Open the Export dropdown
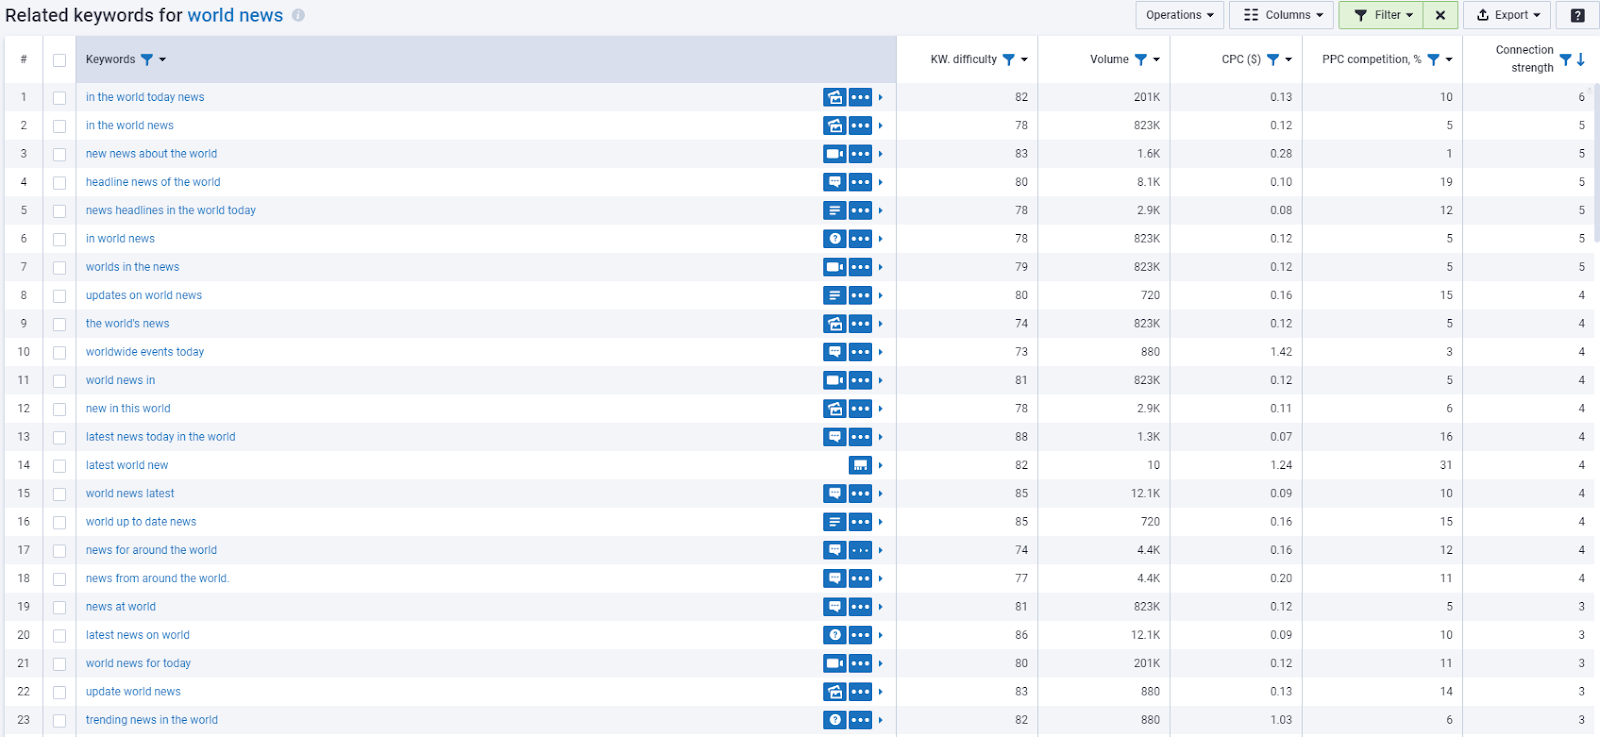Screen dimensions: 1600x737 tap(1507, 15)
